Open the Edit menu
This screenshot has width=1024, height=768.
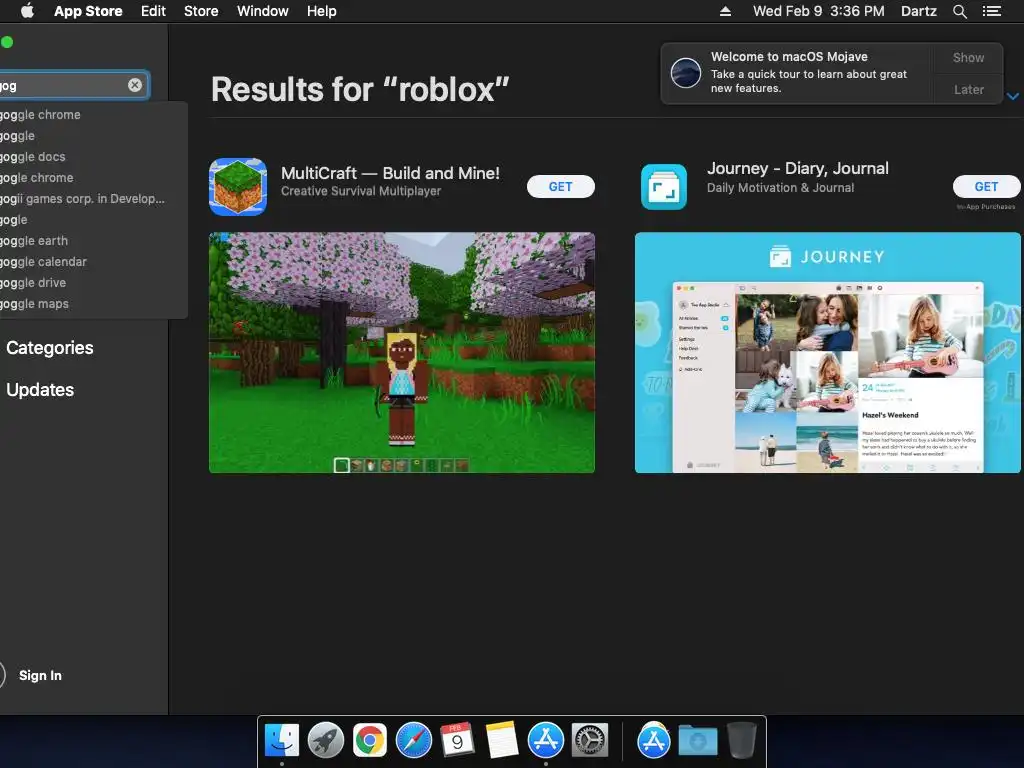[x=153, y=11]
